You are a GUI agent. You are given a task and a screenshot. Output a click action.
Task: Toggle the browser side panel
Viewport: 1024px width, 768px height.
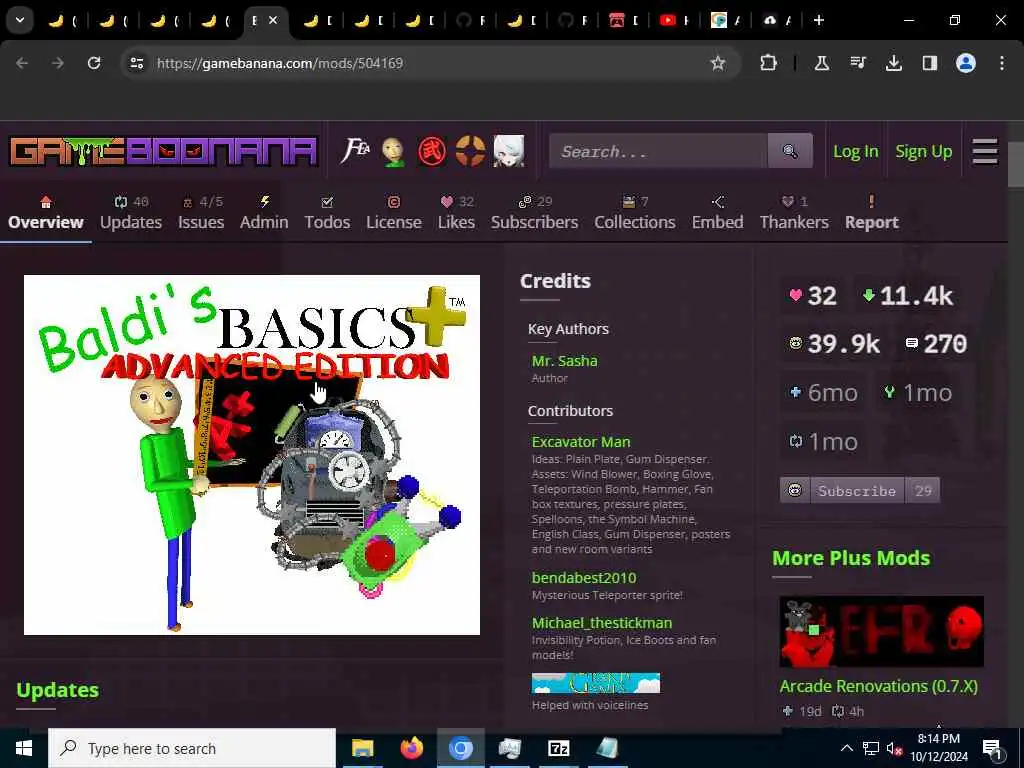(x=929, y=63)
